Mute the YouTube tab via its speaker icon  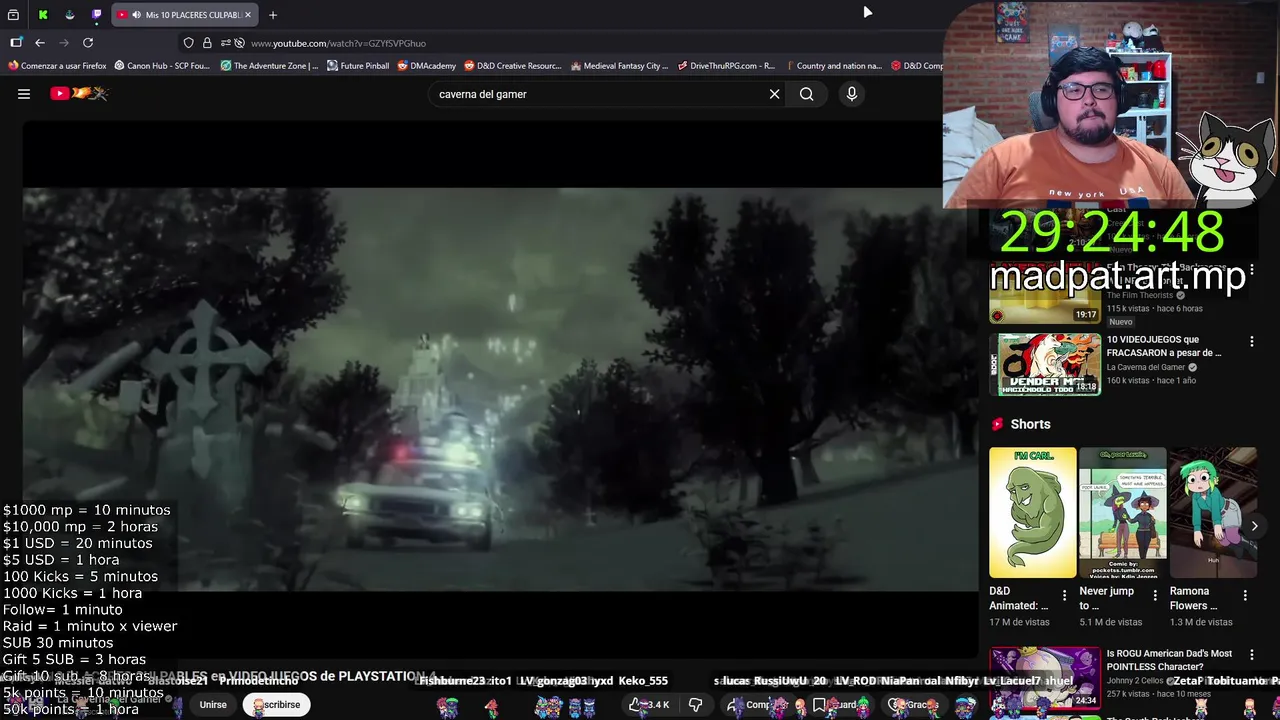tap(136, 15)
